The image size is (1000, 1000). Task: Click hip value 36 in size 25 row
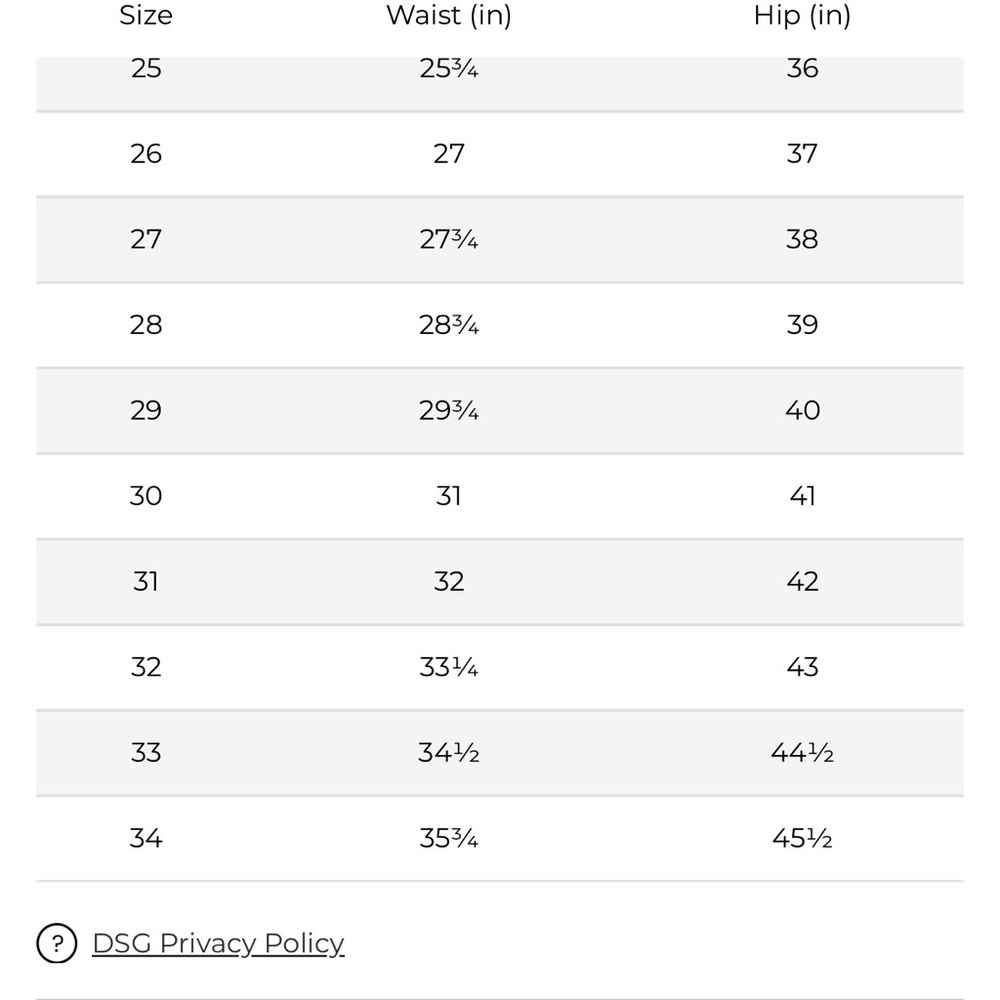(x=802, y=68)
